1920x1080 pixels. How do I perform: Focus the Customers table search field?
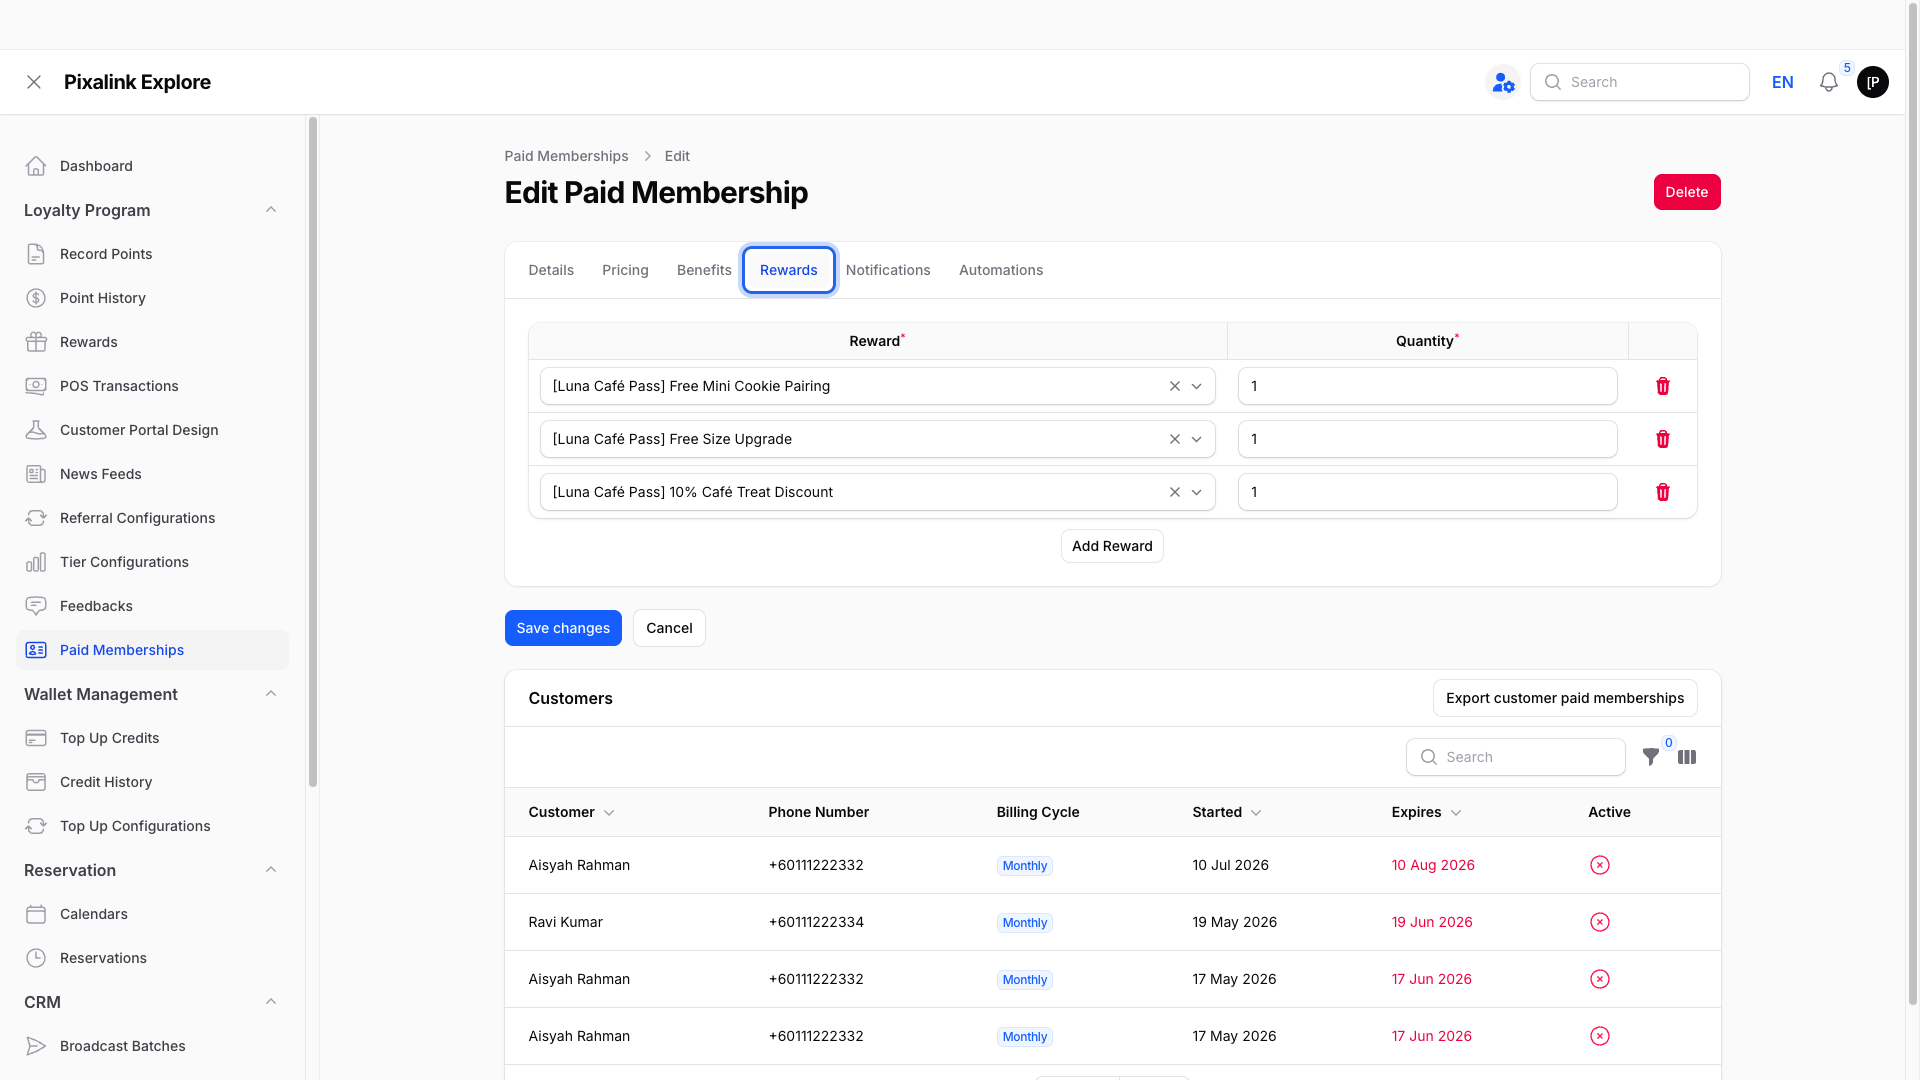(x=1516, y=757)
